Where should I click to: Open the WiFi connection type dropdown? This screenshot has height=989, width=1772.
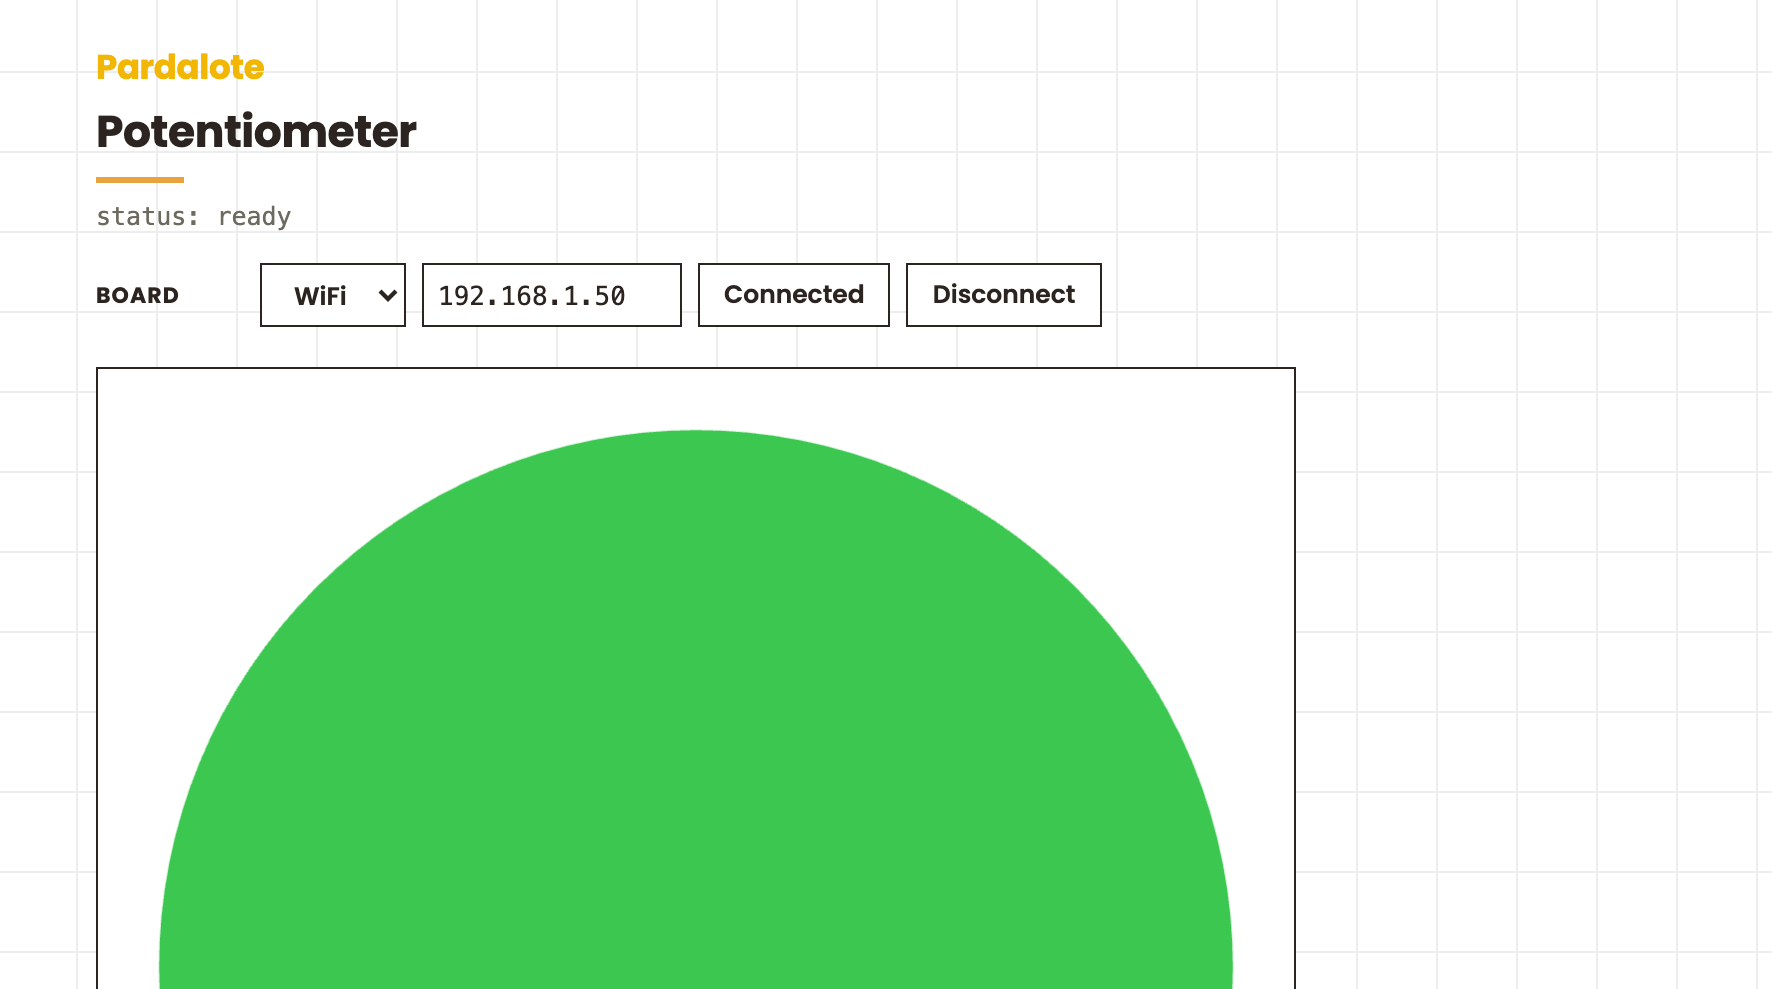pos(333,295)
